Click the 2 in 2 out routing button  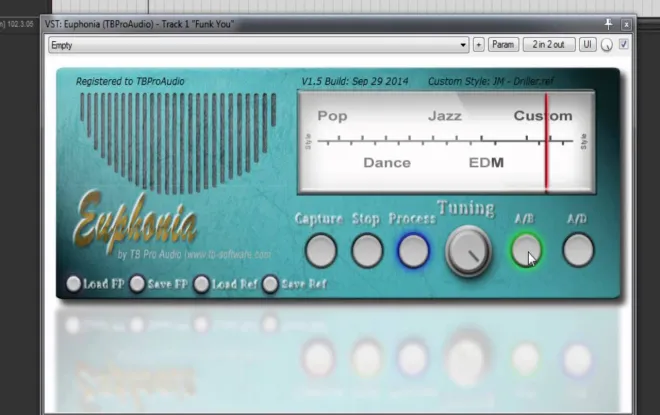548,45
